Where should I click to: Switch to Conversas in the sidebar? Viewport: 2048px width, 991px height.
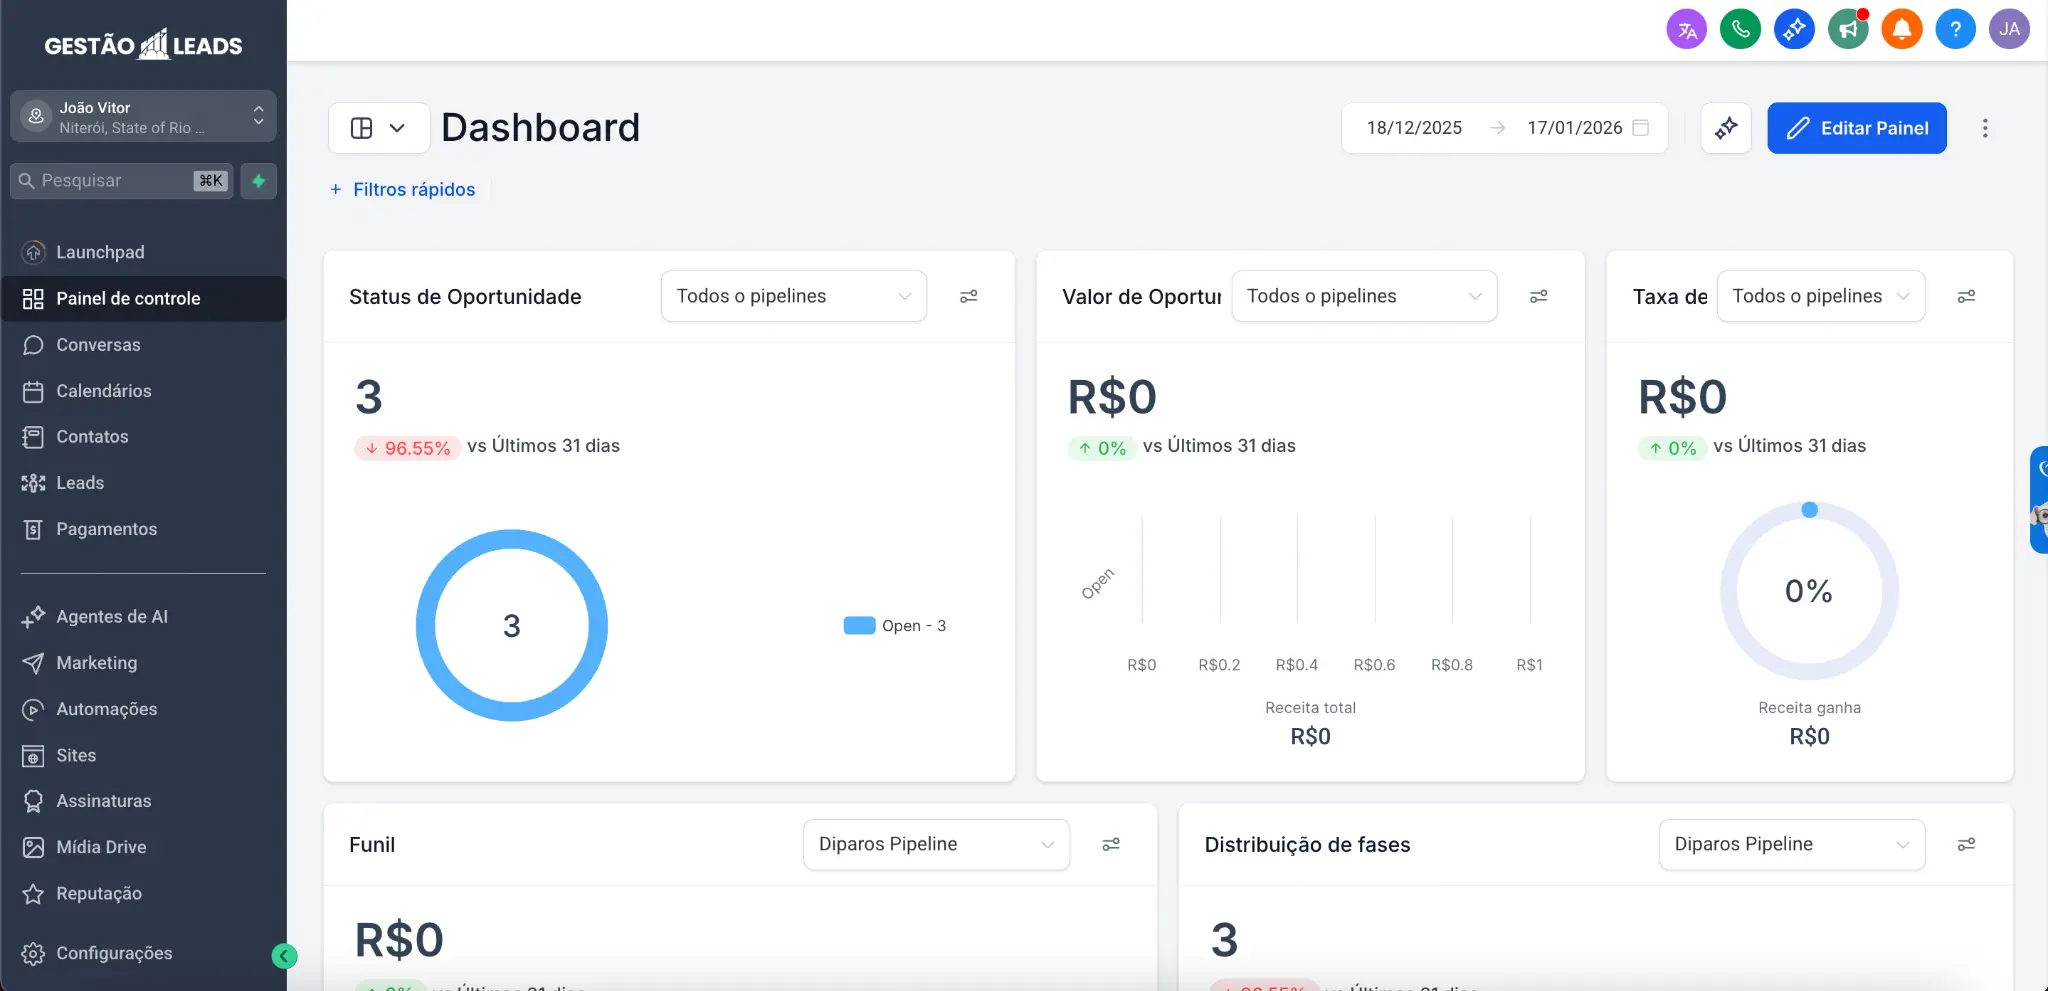[97, 345]
